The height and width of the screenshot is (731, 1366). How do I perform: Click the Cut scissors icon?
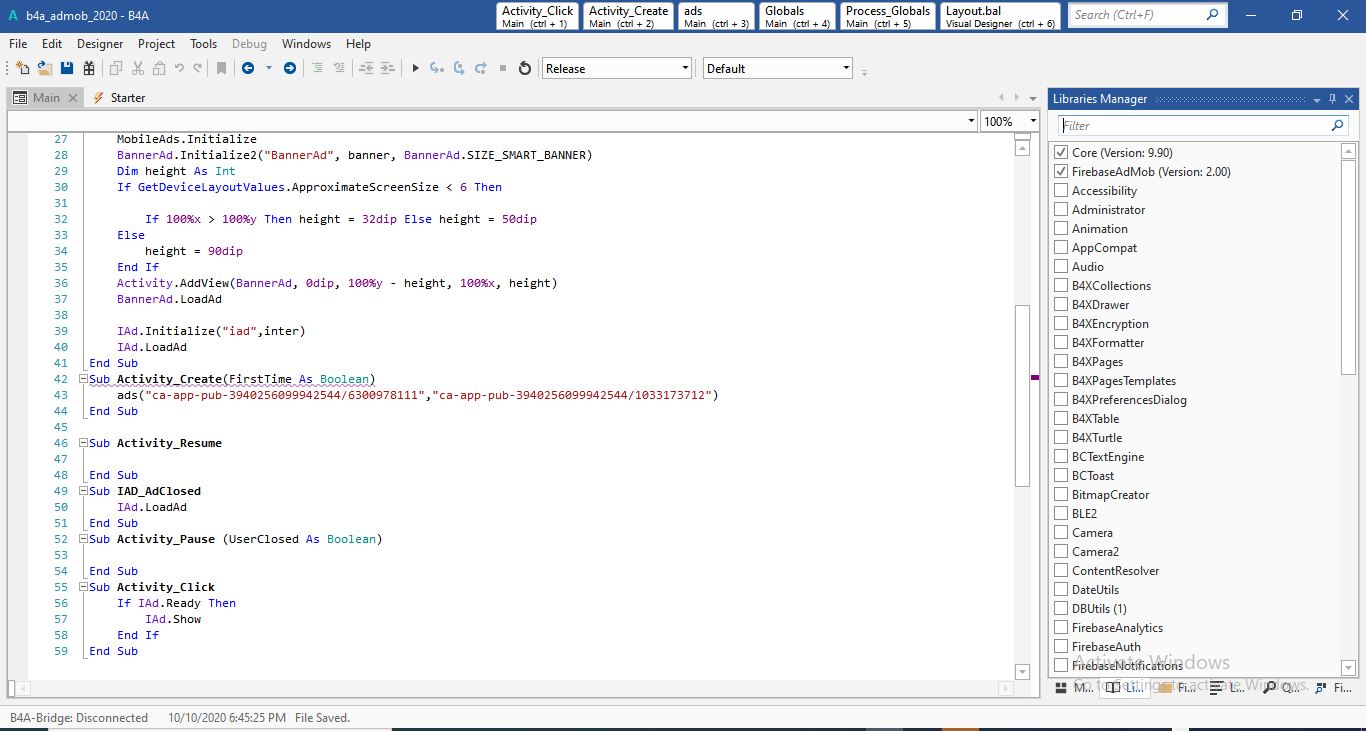[137, 68]
